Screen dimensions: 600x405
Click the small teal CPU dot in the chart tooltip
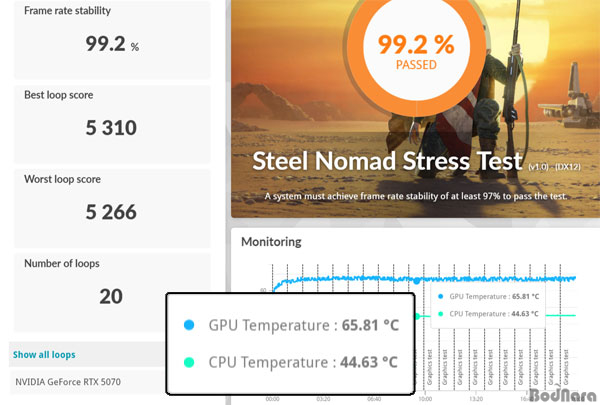coord(440,316)
